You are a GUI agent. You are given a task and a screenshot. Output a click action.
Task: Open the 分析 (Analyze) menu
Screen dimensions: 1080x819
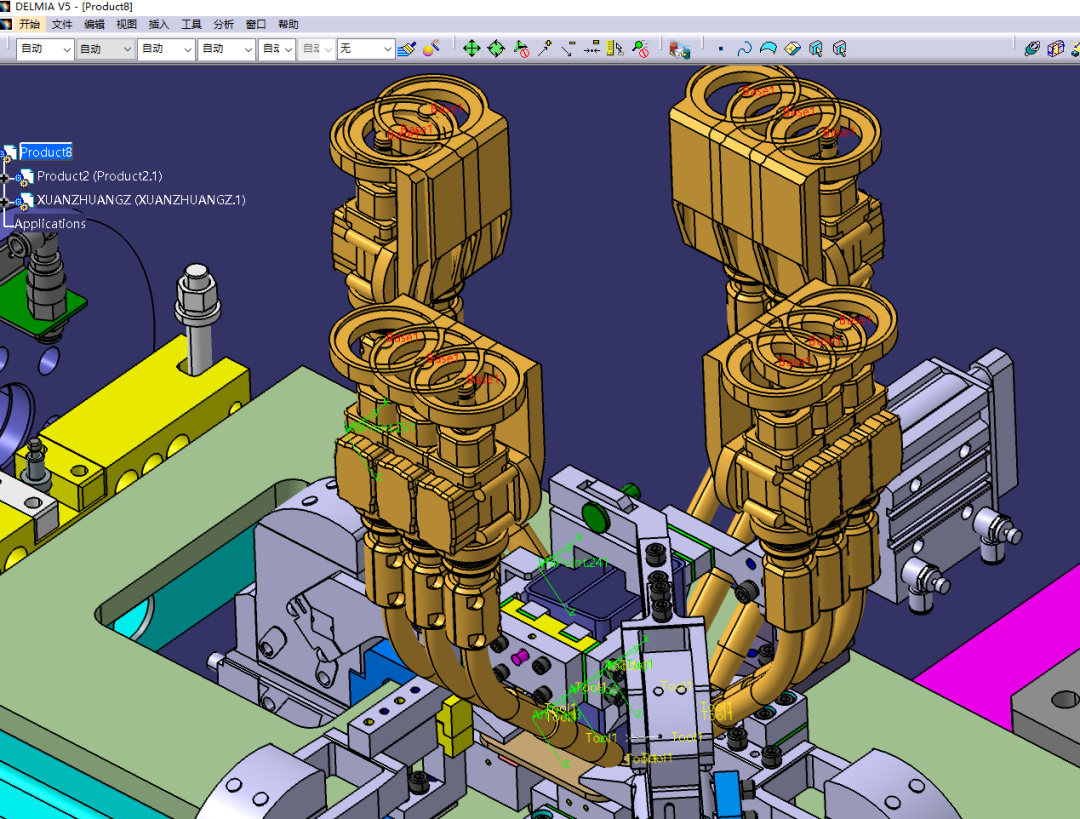coord(224,24)
